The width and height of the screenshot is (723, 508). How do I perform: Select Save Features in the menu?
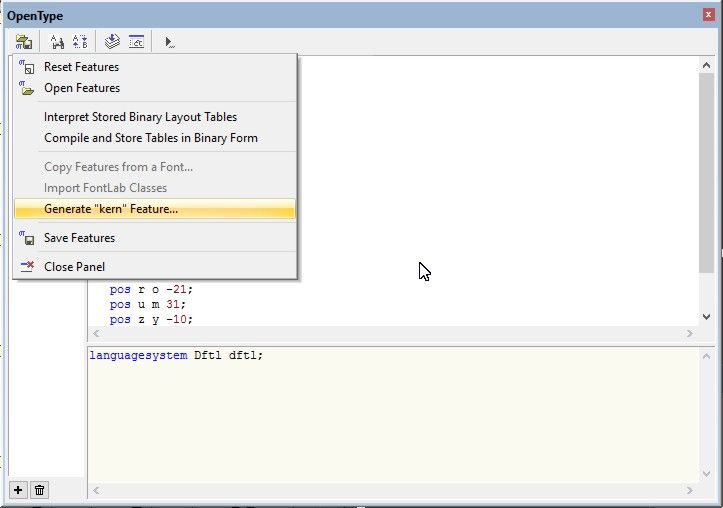coord(79,238)
